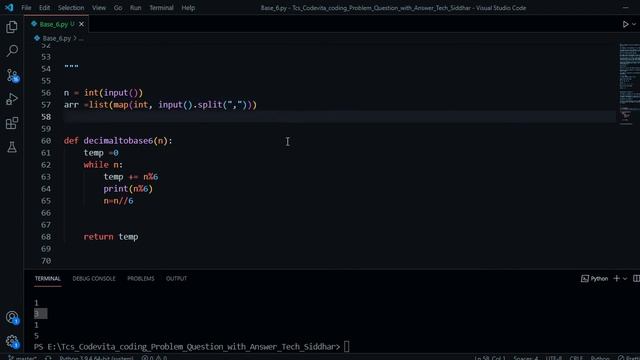Create a new terminal with plus icon

coord(616,278)
